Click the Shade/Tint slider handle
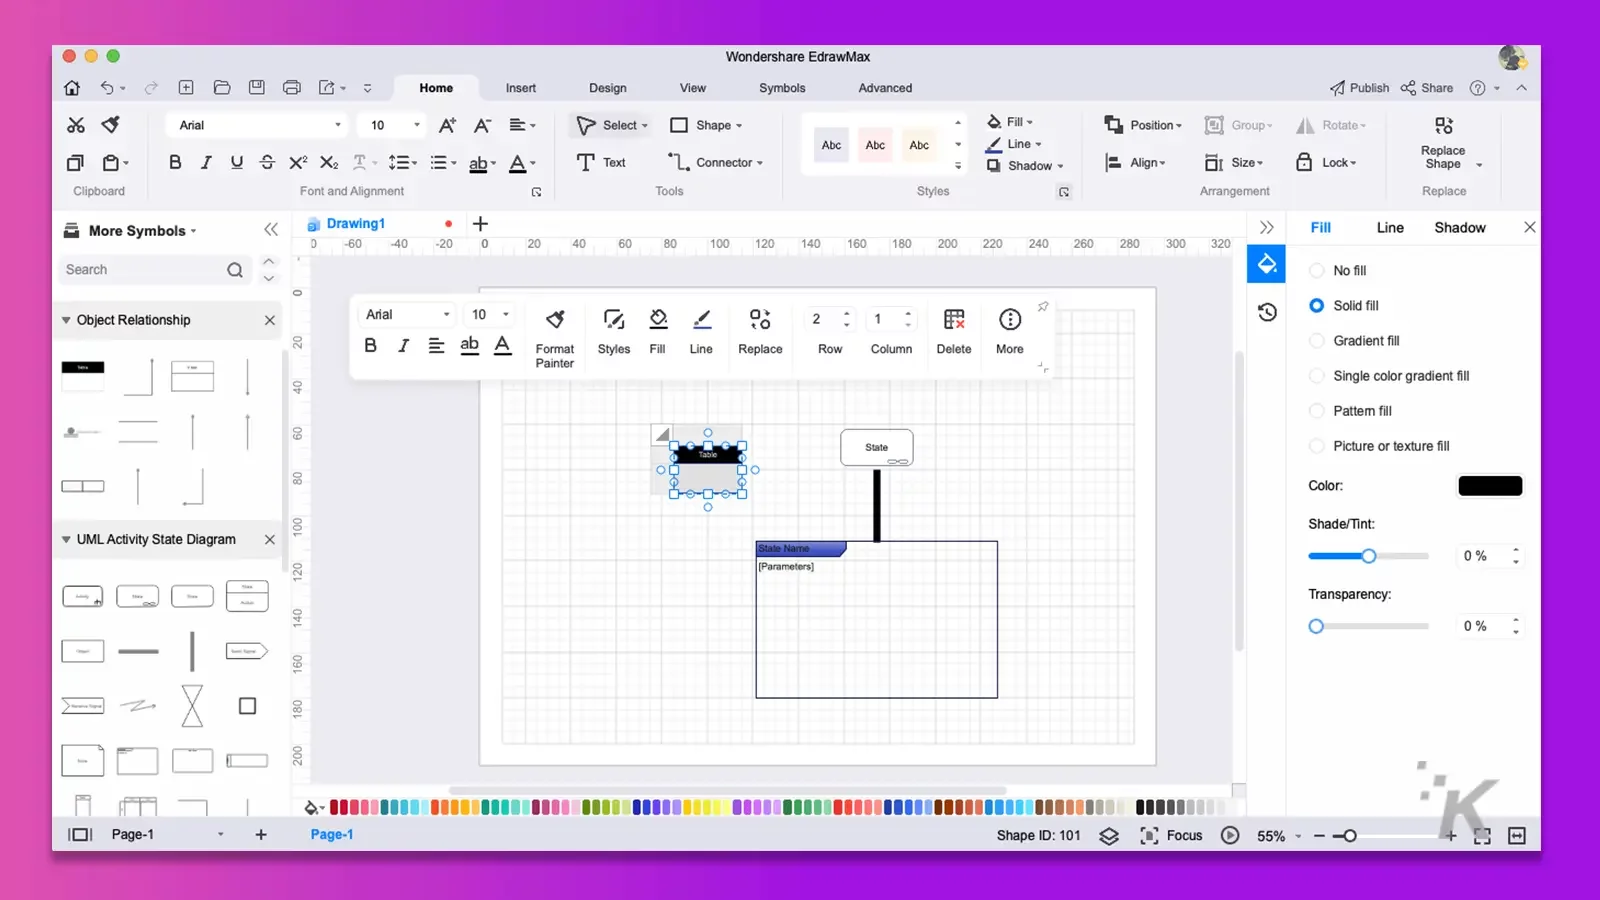The image size is (1600, 900). [1368, 556]
